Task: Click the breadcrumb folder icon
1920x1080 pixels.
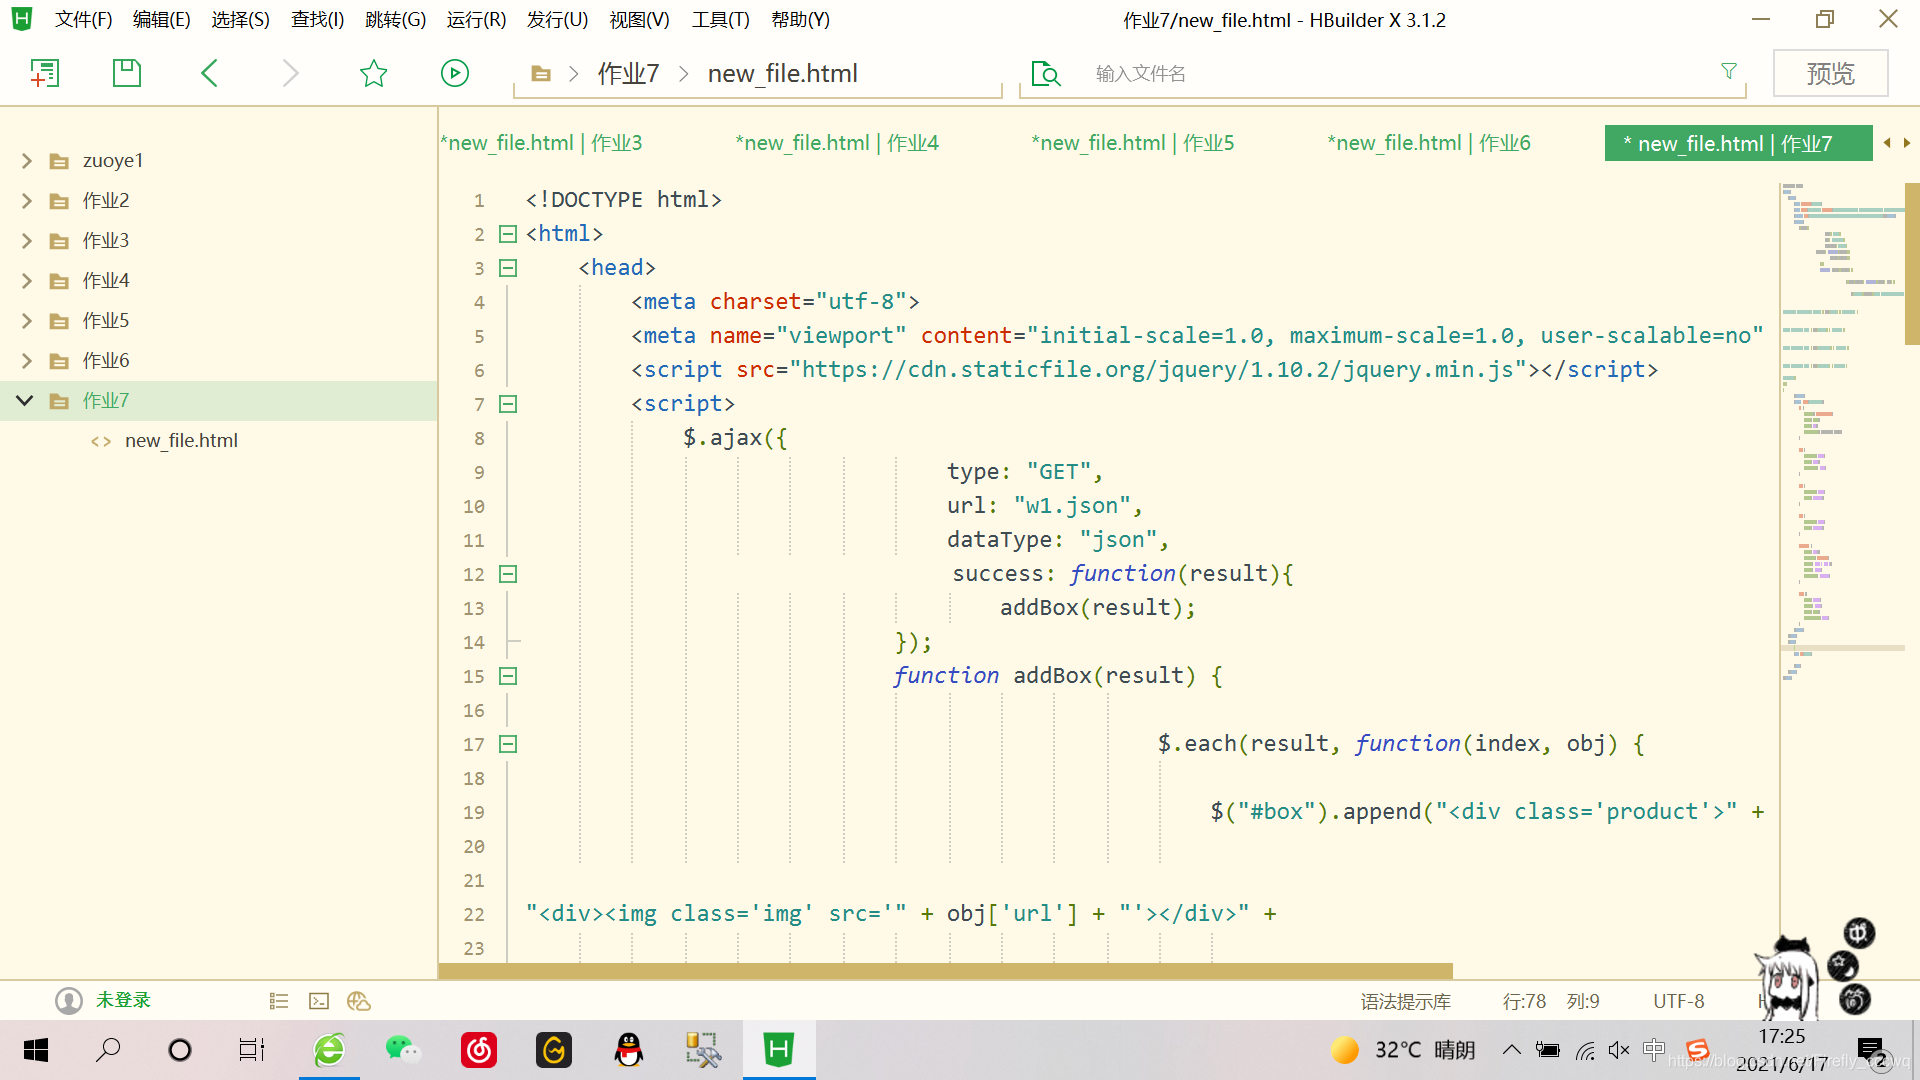Action: coord(541,74)
